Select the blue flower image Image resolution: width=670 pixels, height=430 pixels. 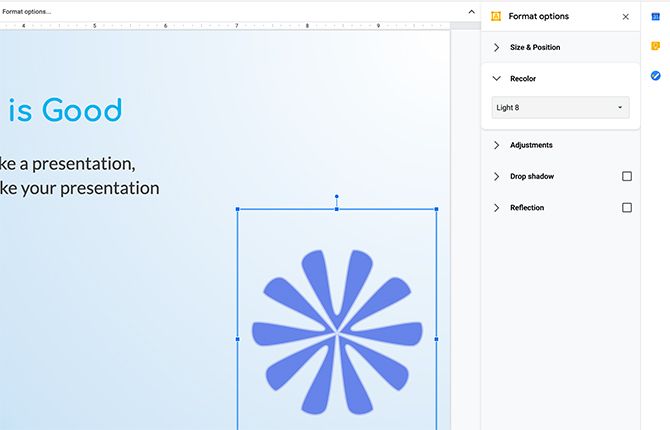pos(337,332)
